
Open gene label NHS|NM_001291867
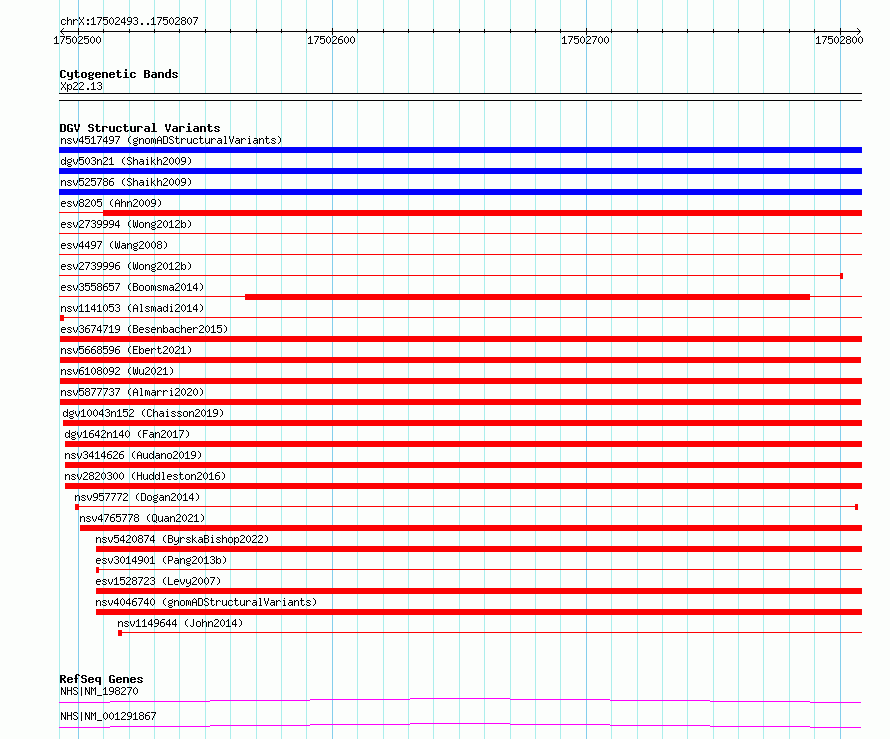(108, 716)
